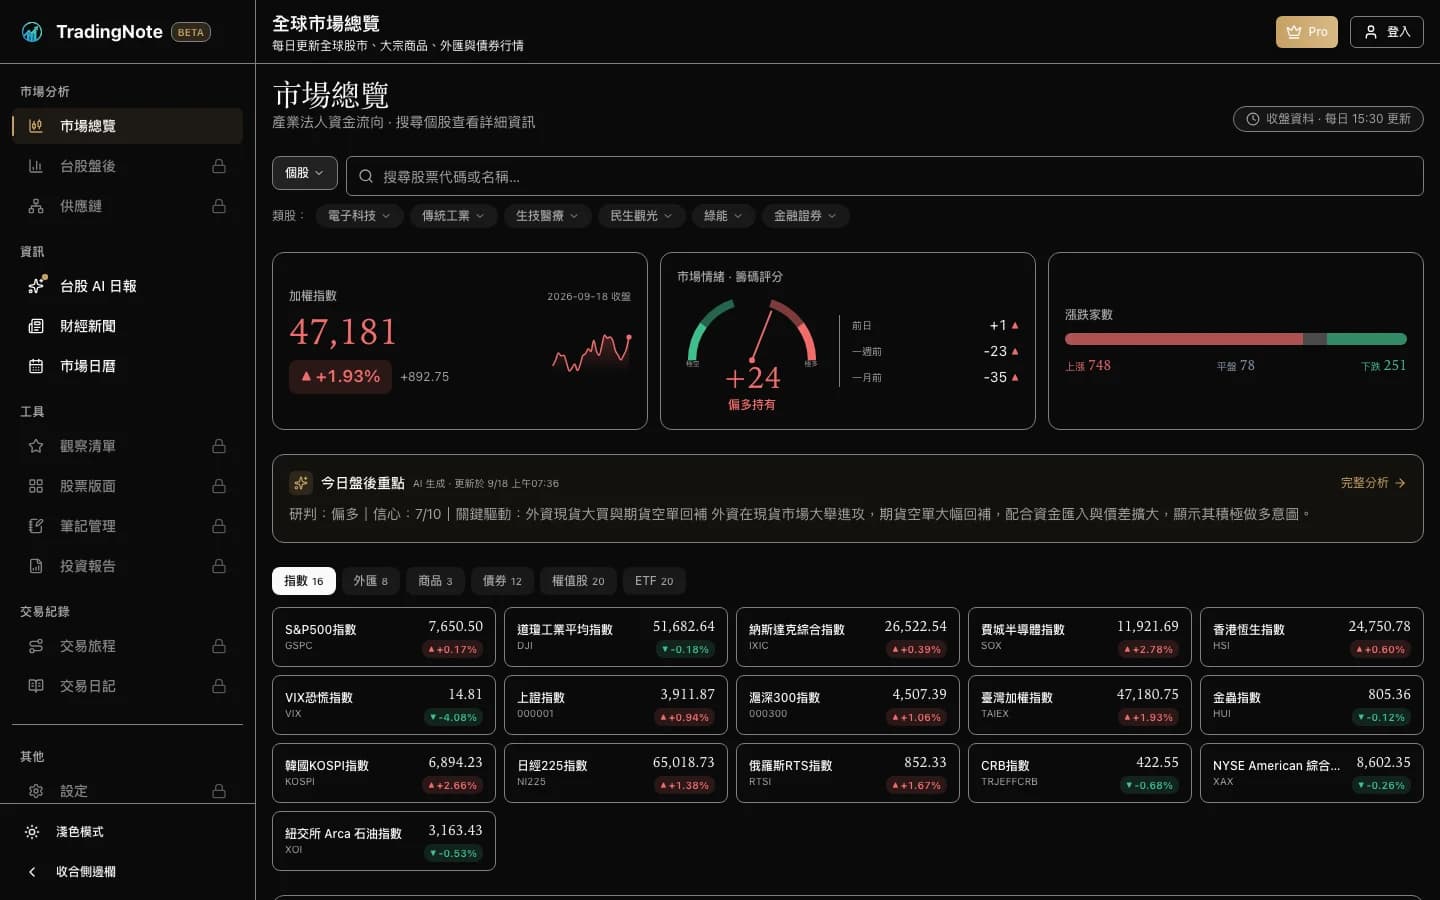
Task: Click the 投資報告 document icon
Action: [x=36, y=566]
